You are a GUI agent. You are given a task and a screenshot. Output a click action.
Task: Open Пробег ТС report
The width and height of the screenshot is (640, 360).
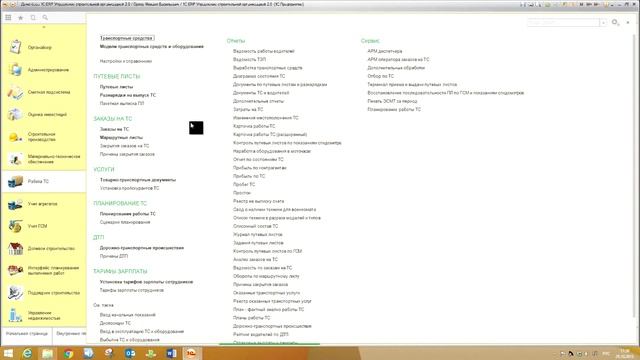[x=244, y=184]
